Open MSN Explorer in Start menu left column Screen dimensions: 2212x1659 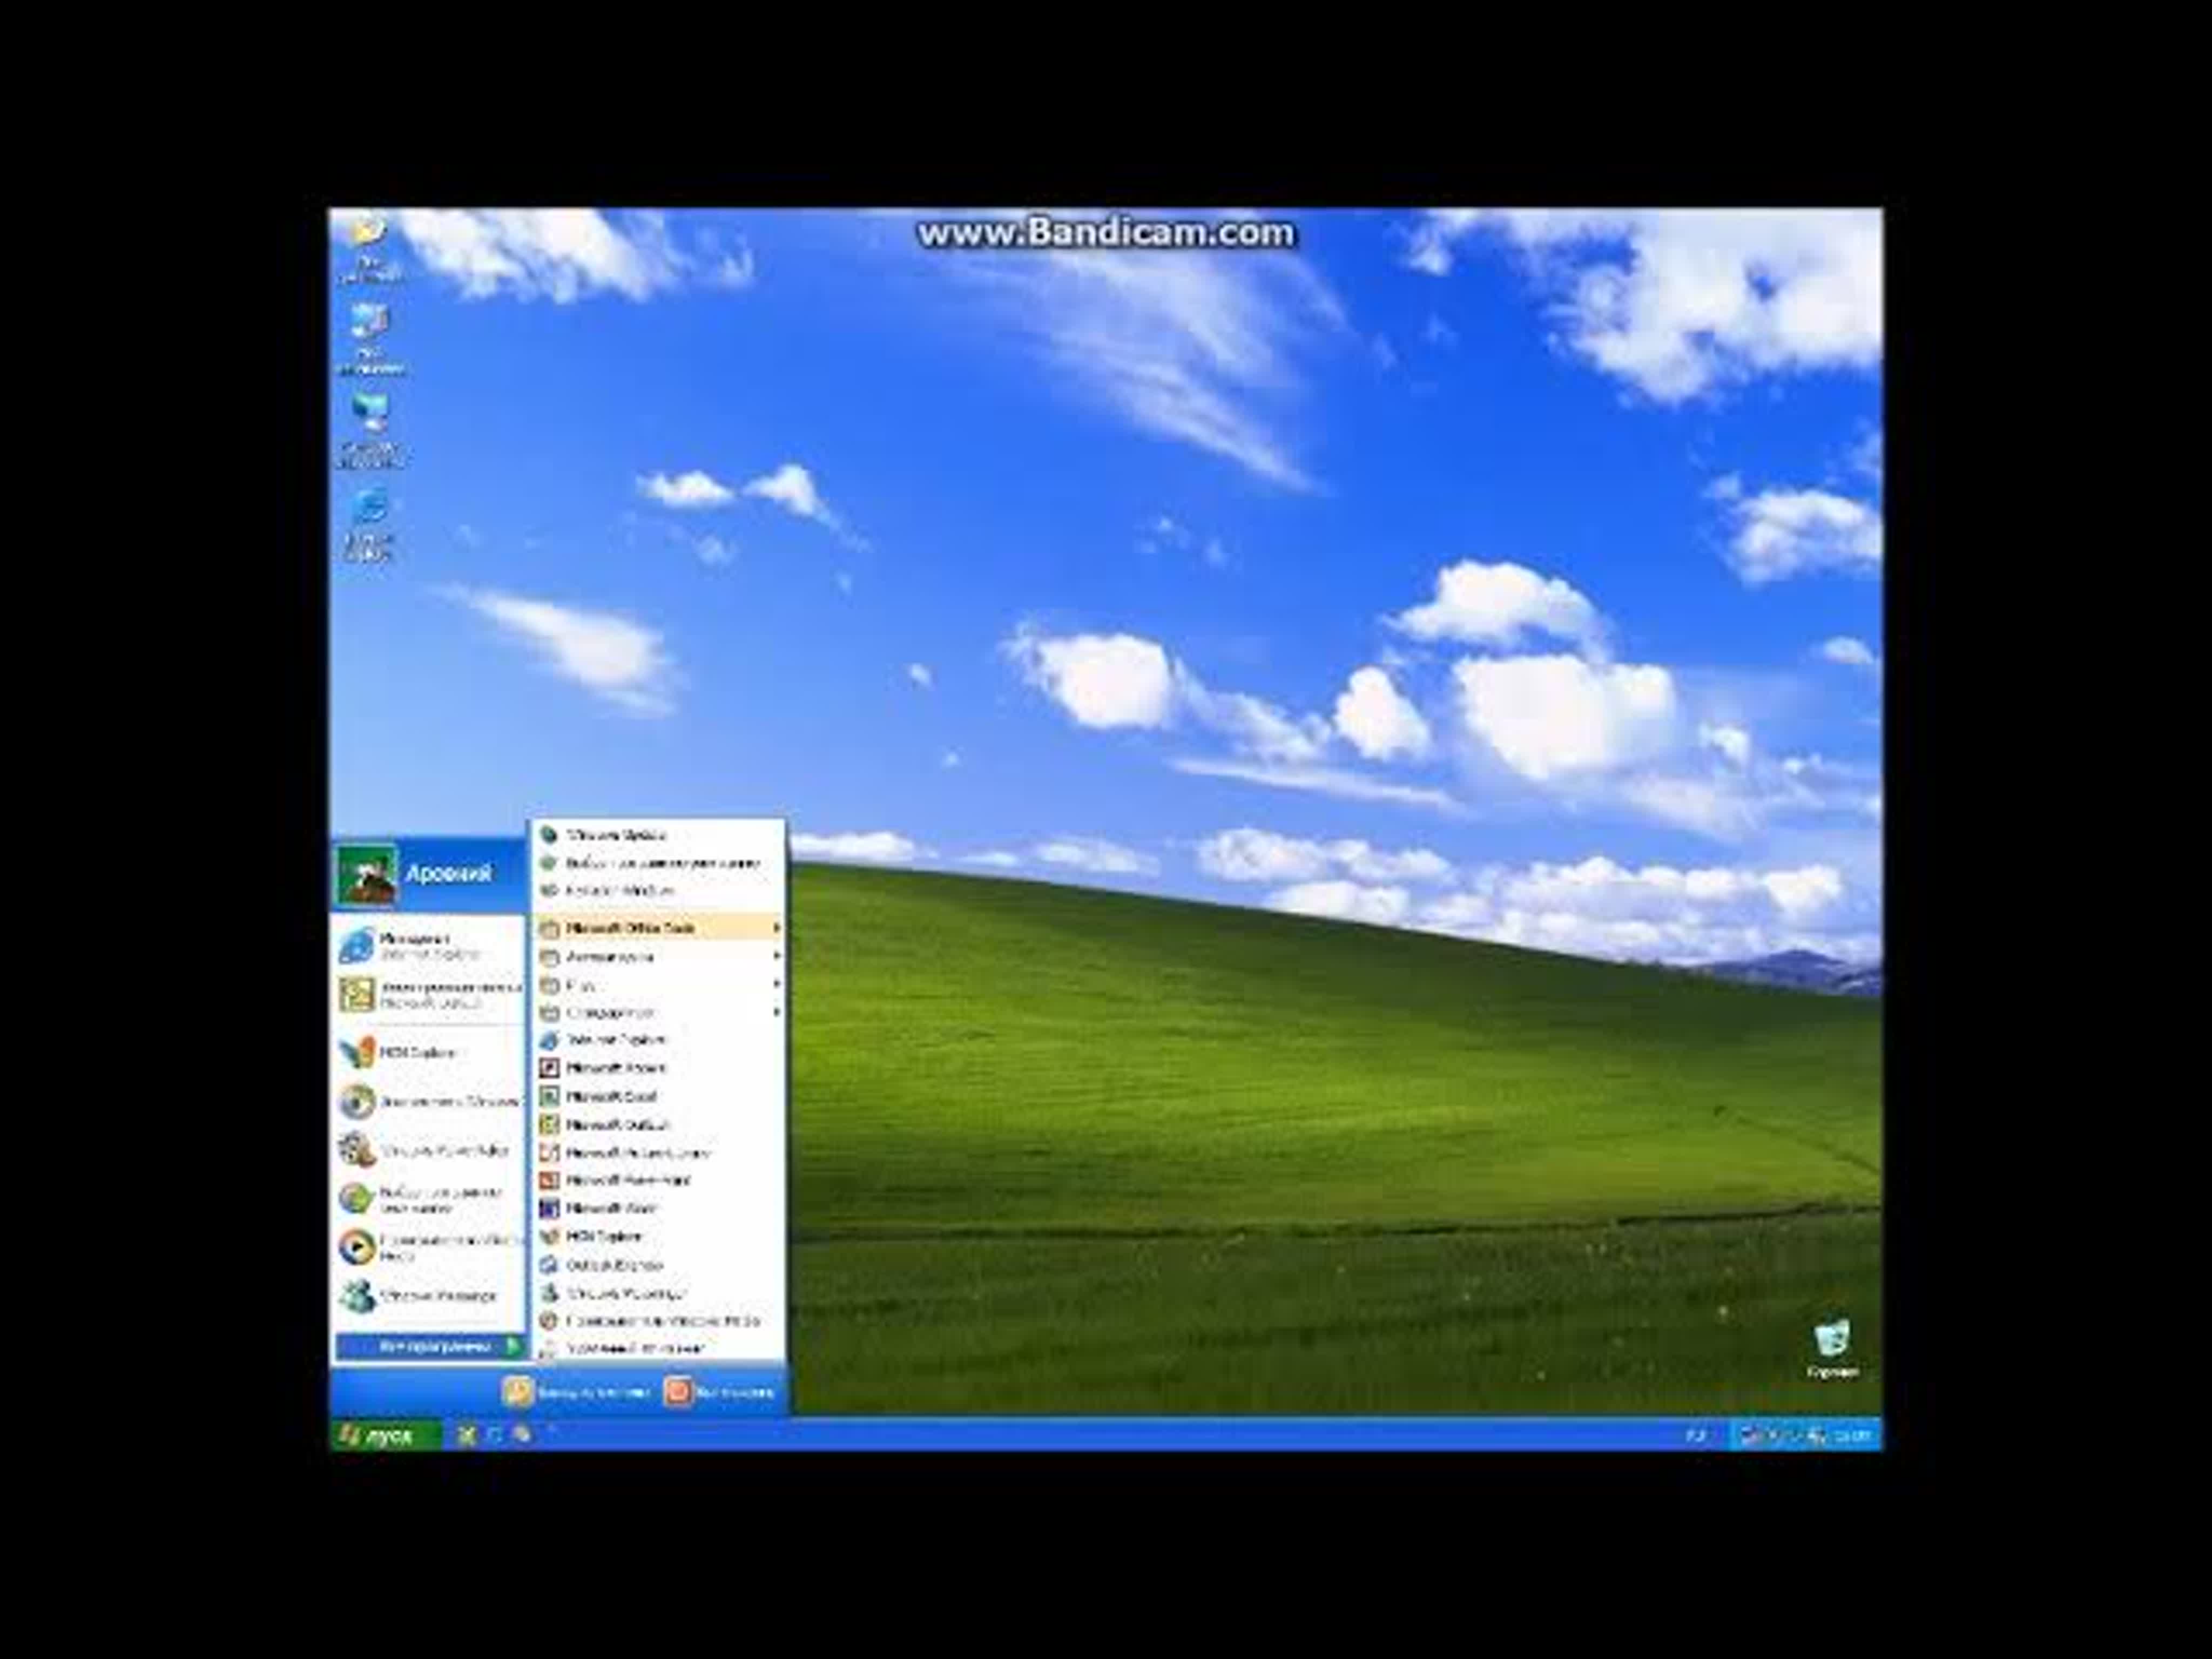click(429, 1053)
